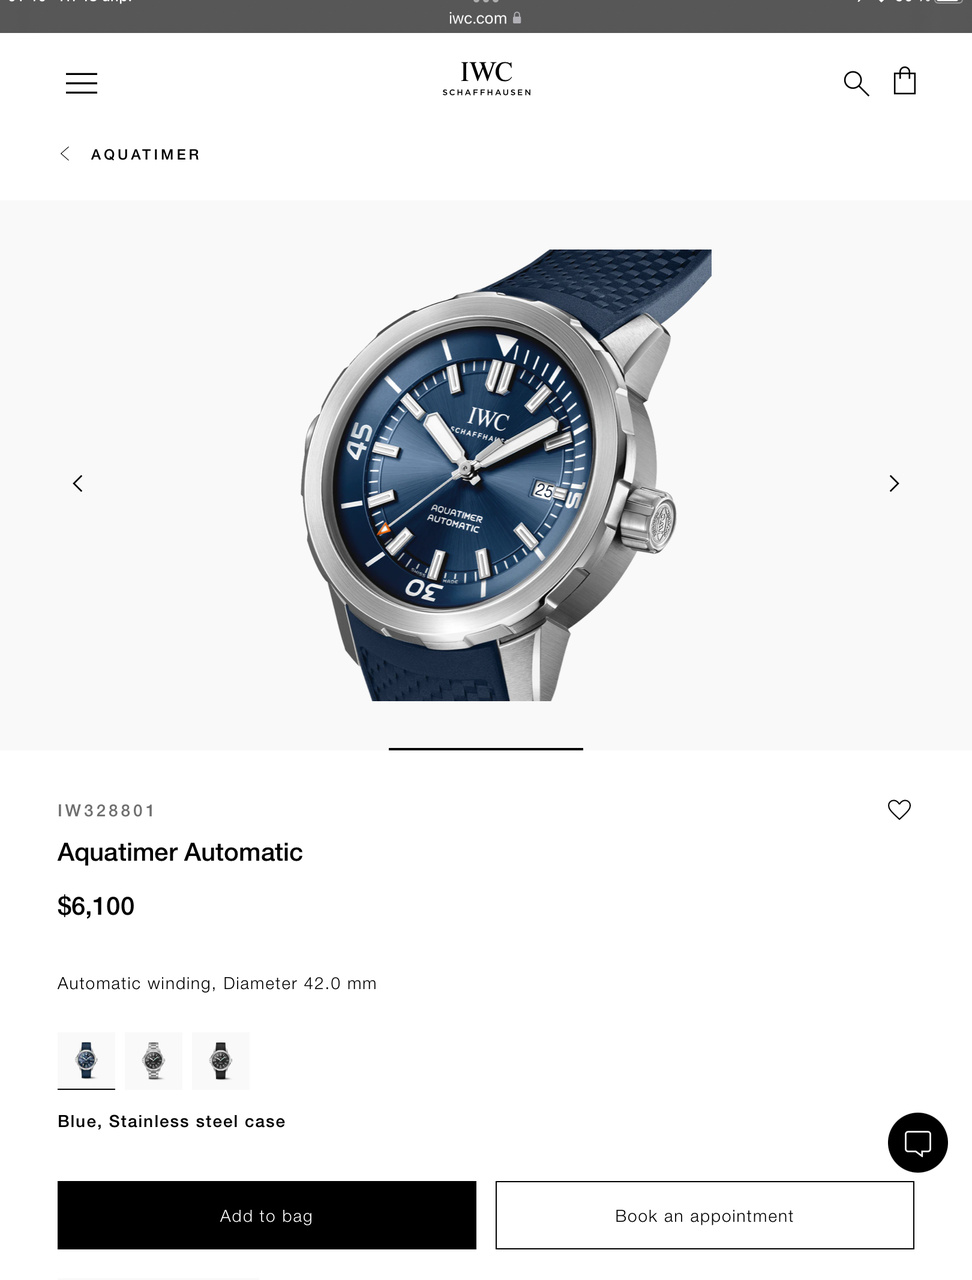Tap the iwc.com address bar
972x1280 pixels.
(486, 18)
